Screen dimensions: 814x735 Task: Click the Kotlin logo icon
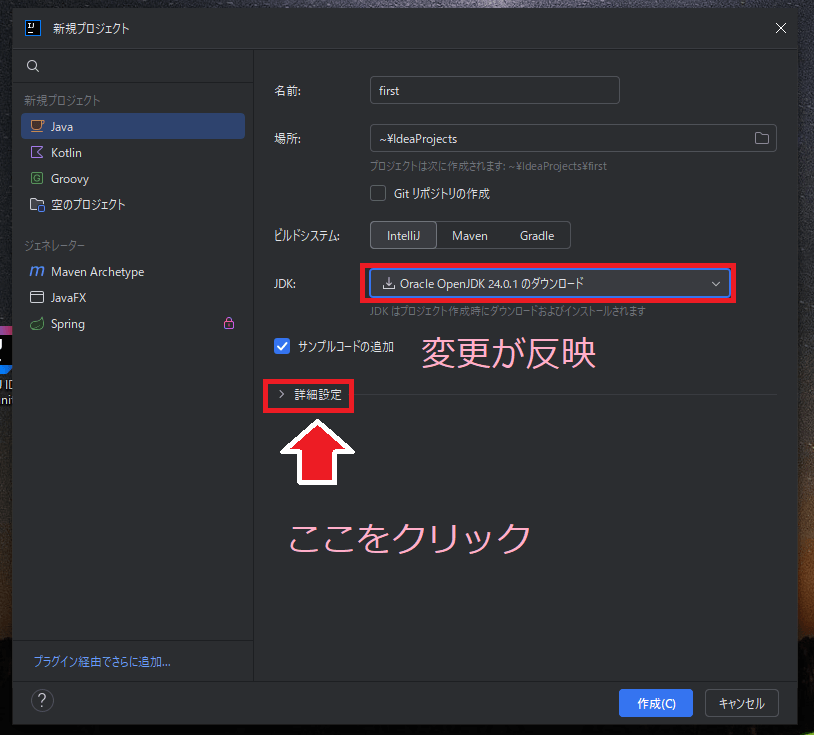click(x=37, y=152)
